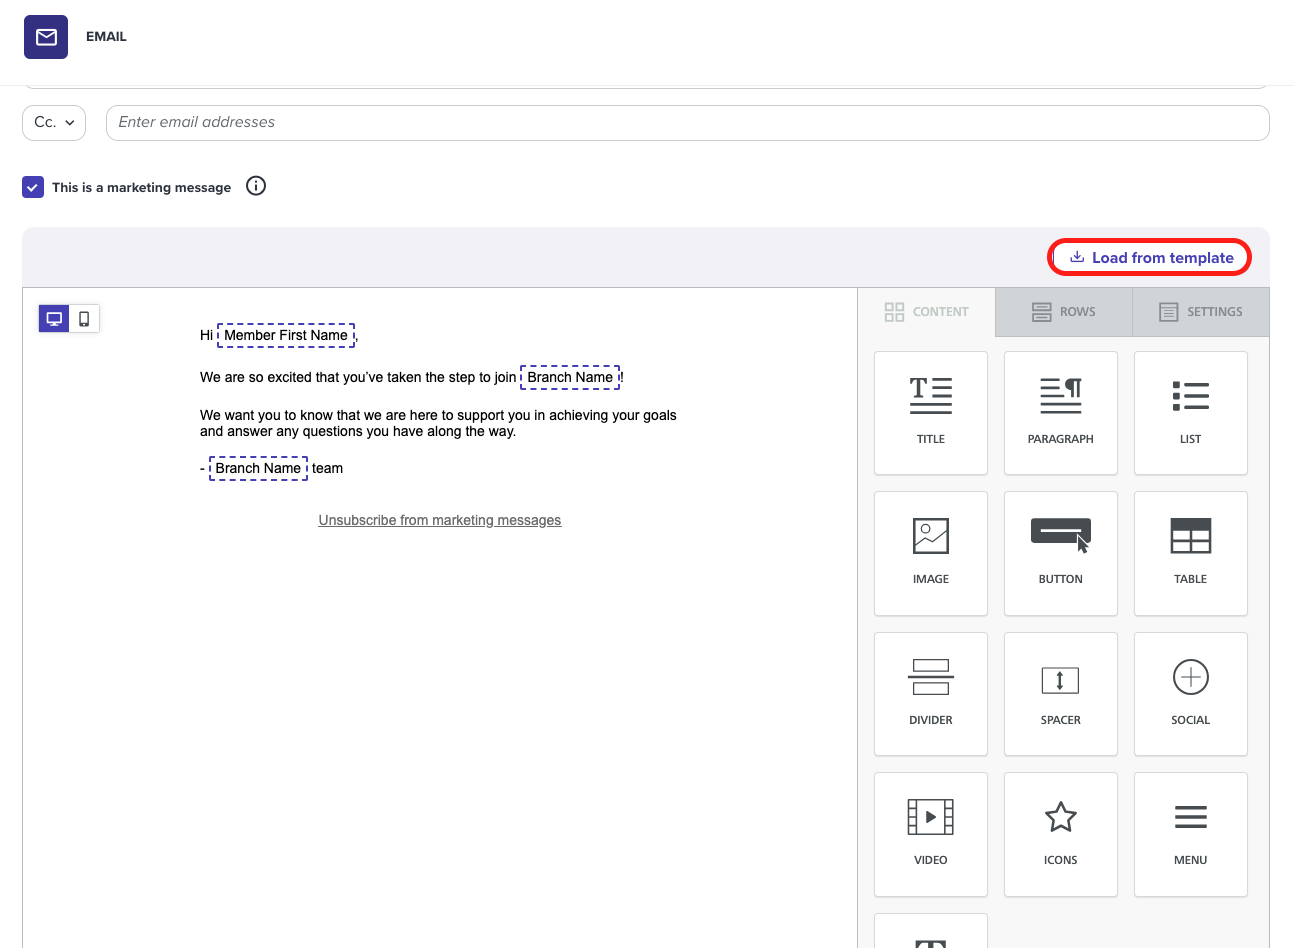The width and height of the screenshot is (1294, 948).
Task: Select the desktop preview toggle
Action: (53, 318)
